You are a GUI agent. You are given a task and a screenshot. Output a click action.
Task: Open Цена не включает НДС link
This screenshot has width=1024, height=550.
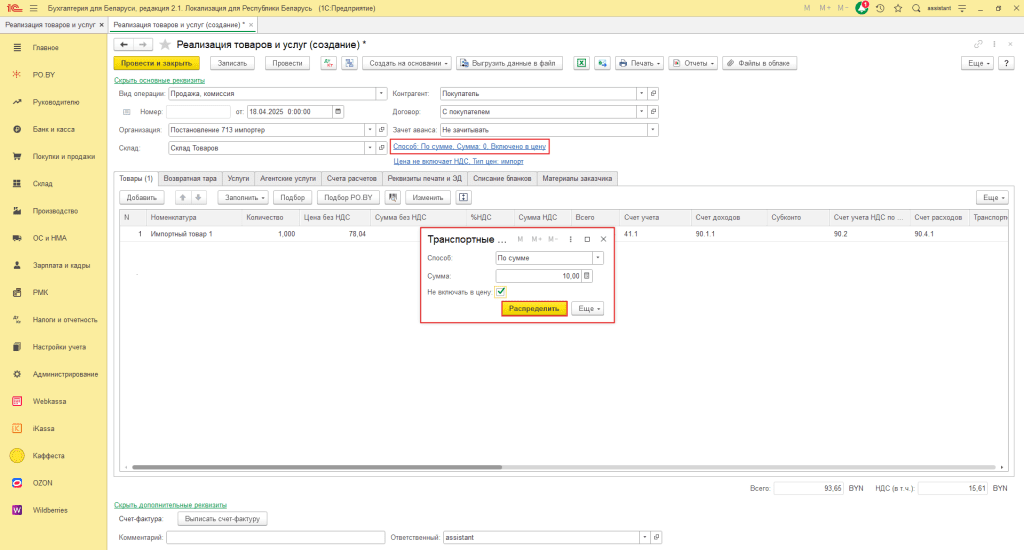click(458, 161)
